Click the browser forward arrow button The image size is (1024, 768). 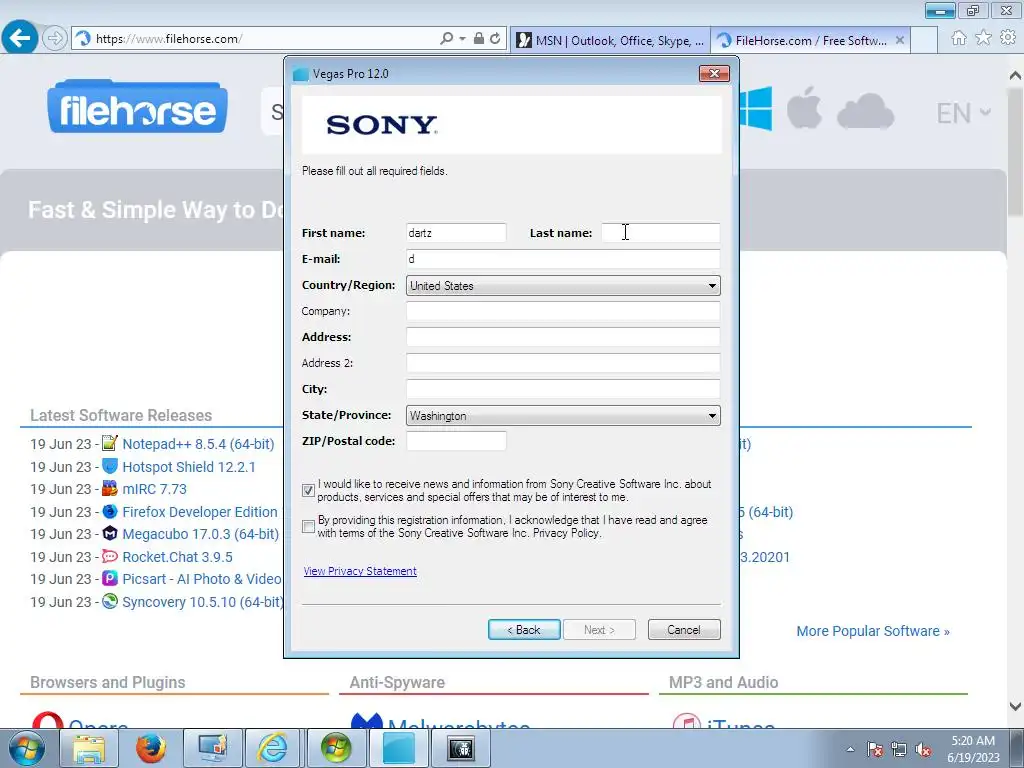click(55, 39)
